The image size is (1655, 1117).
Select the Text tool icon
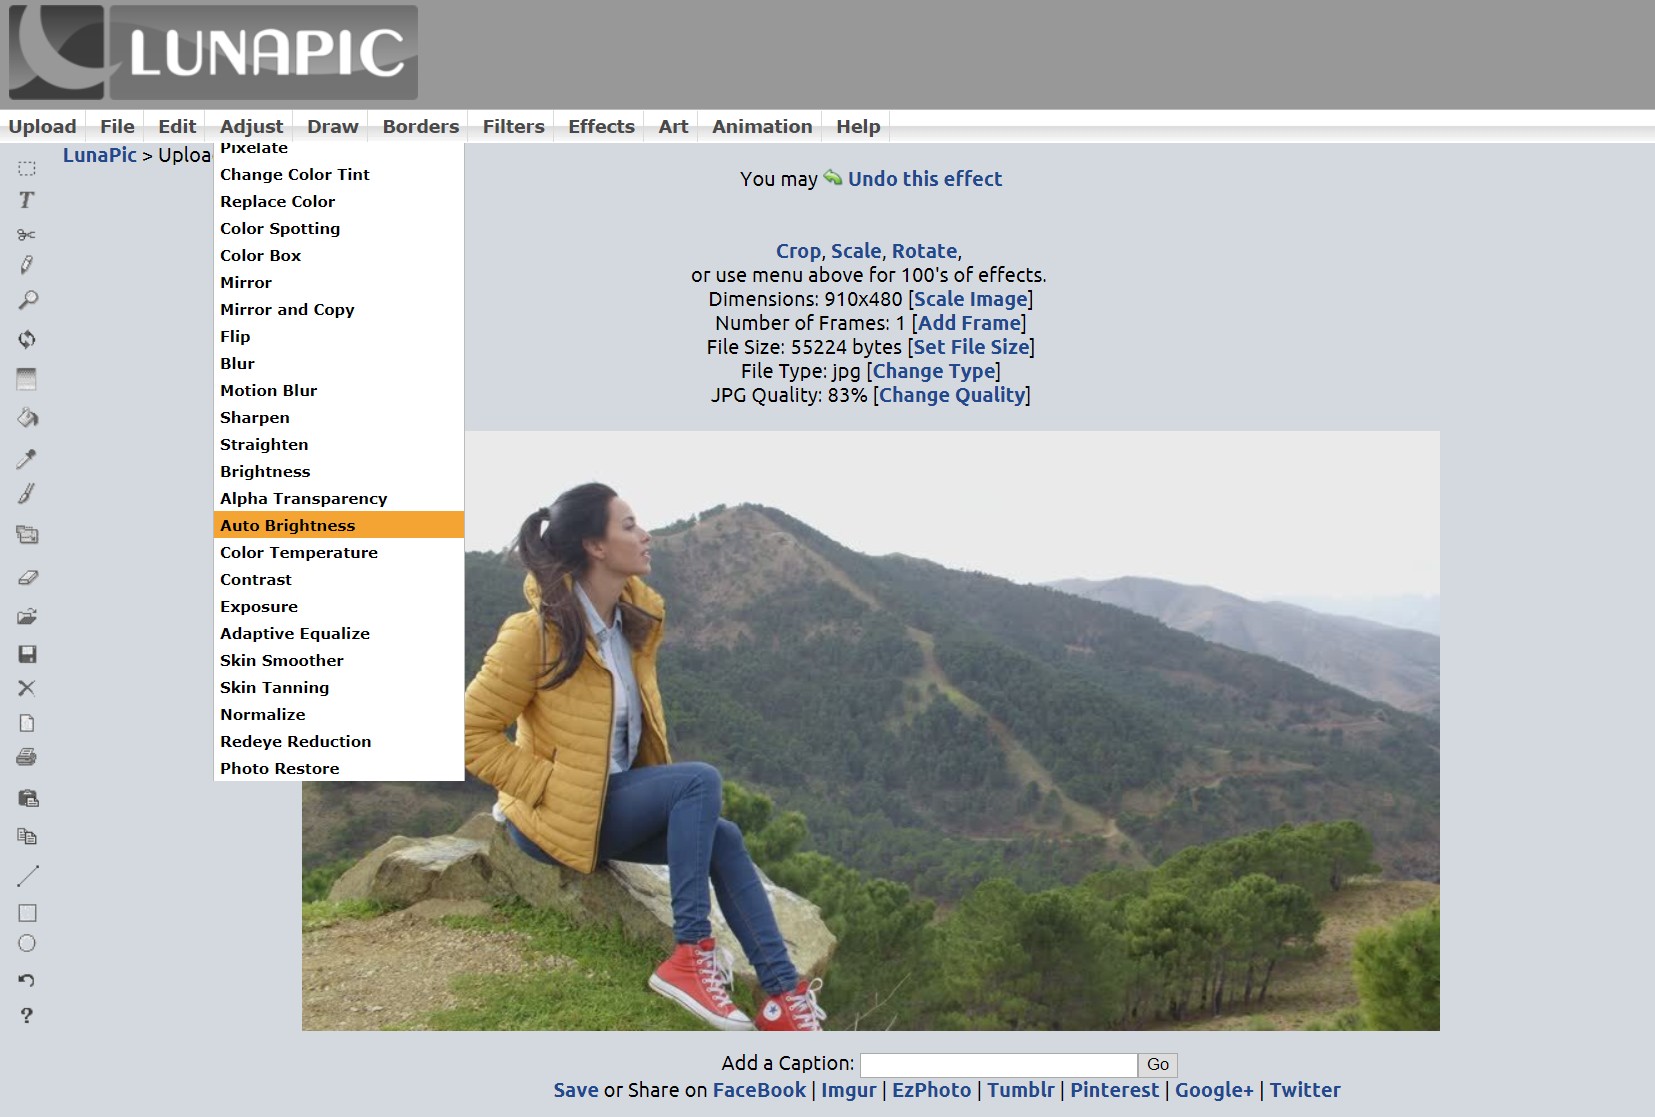coord(27,200)
